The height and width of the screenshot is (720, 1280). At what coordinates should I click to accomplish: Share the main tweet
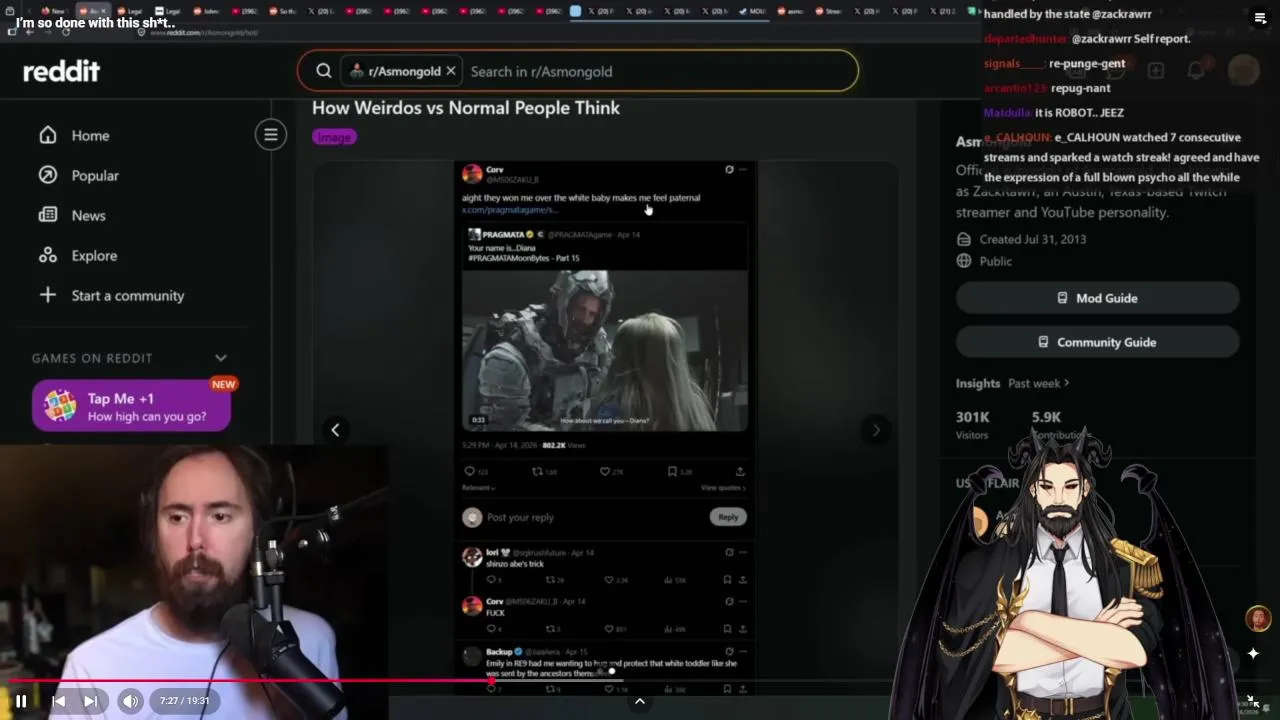pyautogui.click(x=740, y=471)
